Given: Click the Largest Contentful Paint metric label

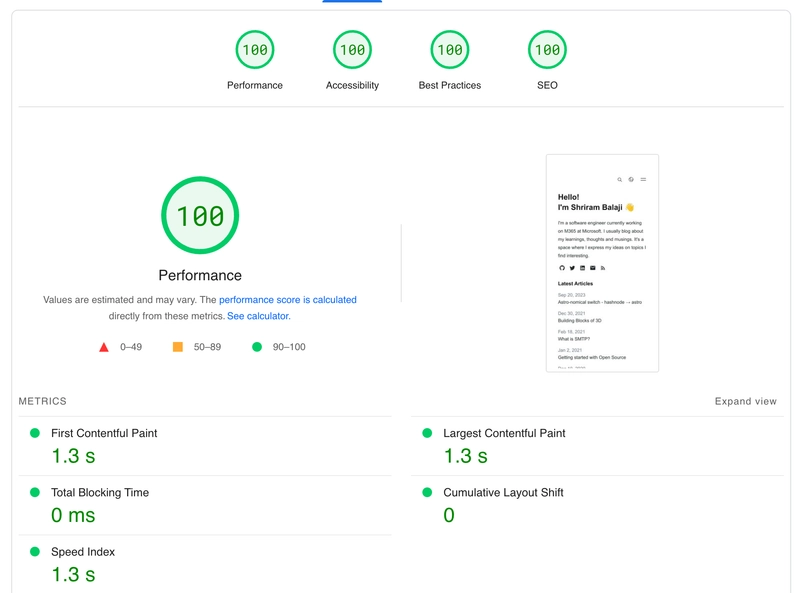Looking at the screenshot, I should point(504,433).
